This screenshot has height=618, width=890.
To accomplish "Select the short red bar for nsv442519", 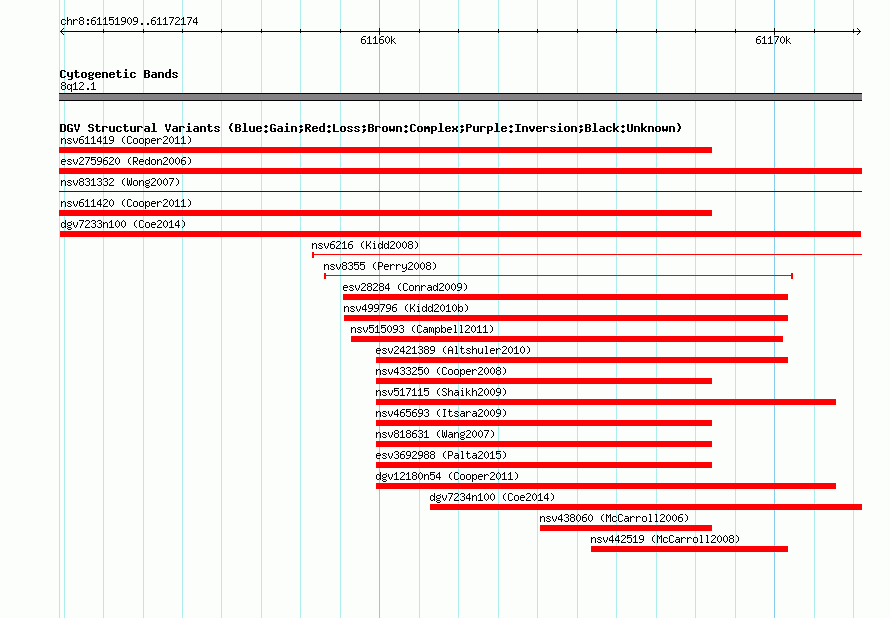I will tap(690, 549).
